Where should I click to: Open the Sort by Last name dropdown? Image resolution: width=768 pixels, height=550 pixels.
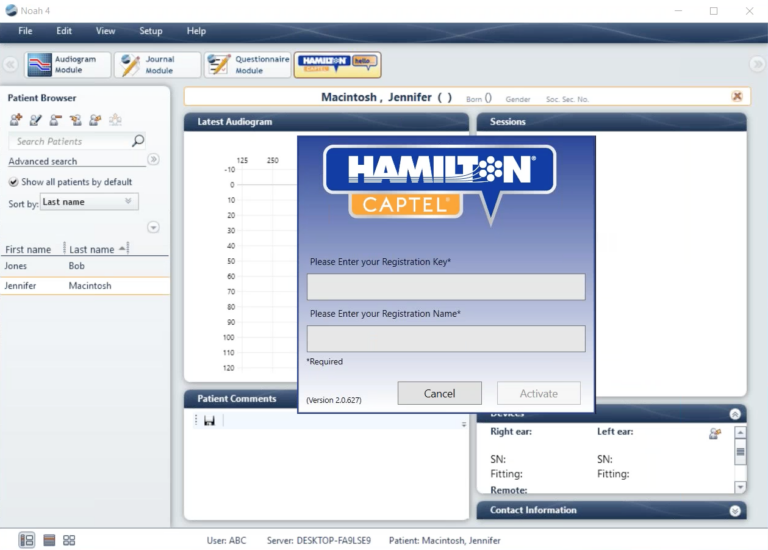89,202
